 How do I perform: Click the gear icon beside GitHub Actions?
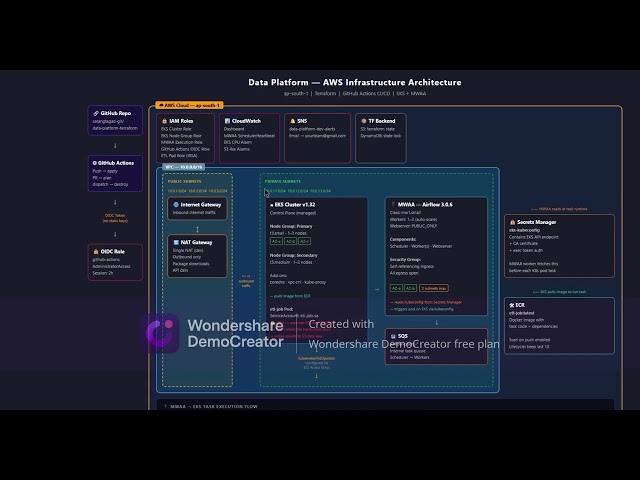pyautogui.click(x=95, y=163)
